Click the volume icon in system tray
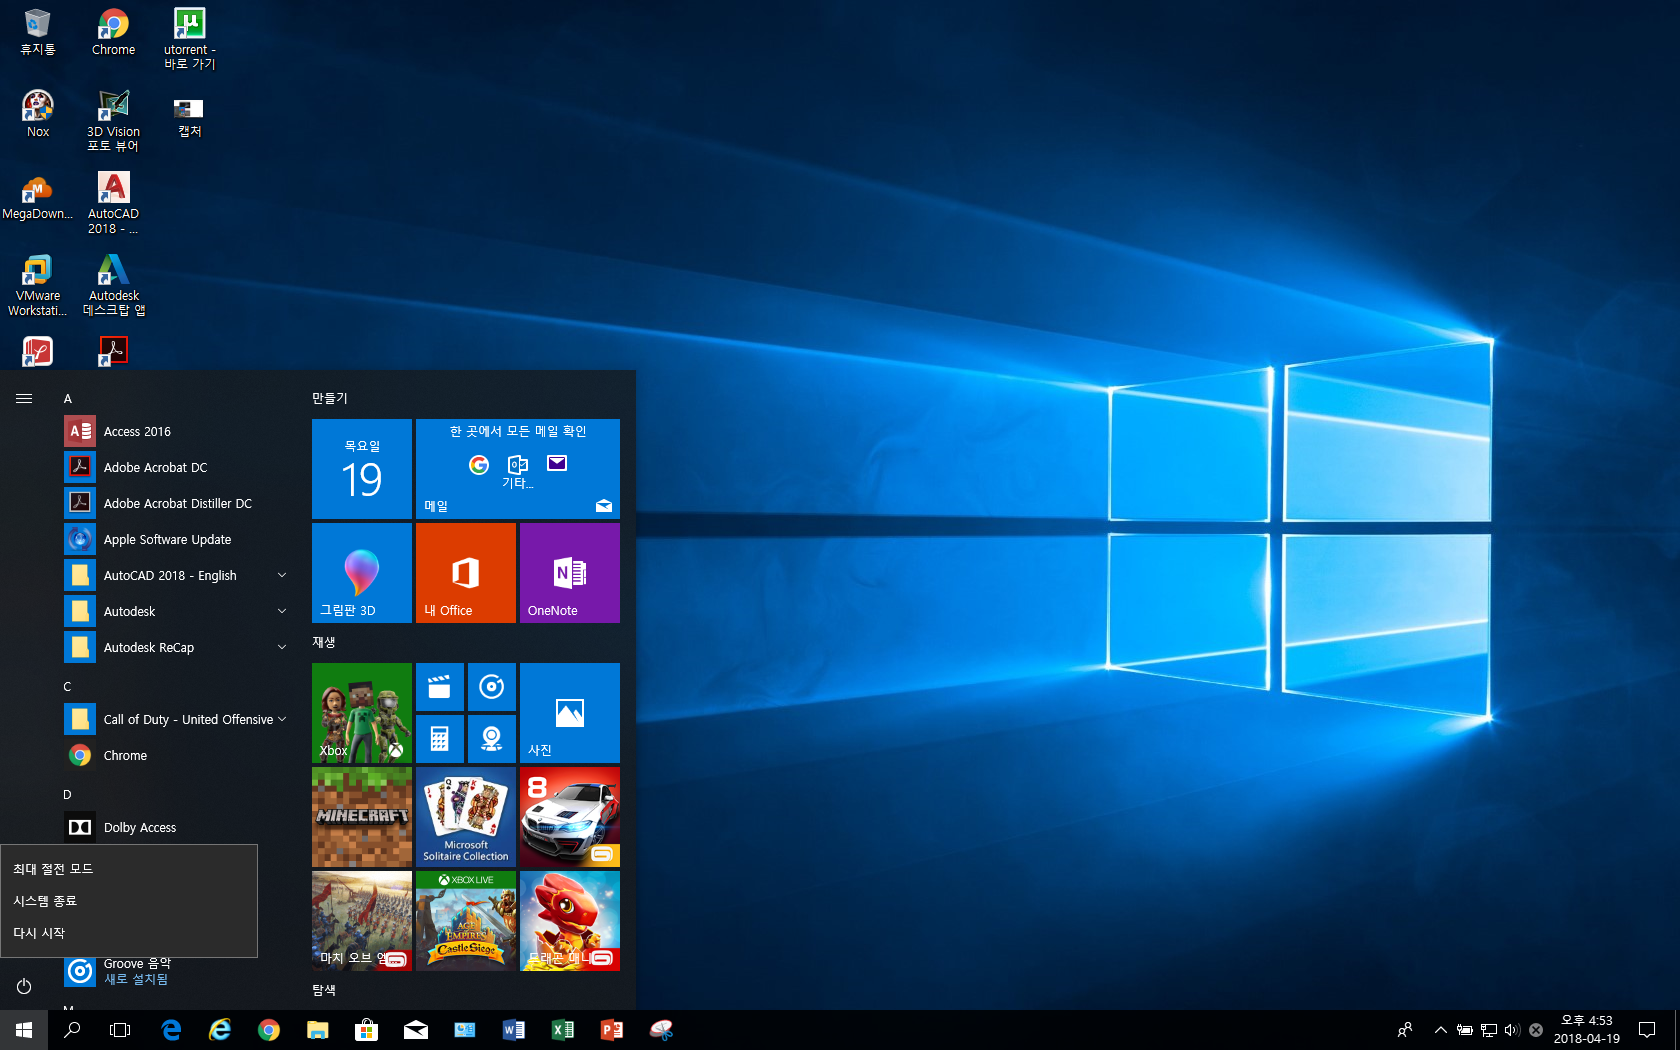This screenshot has height=1050, width=1680. pos(1511,1030)
